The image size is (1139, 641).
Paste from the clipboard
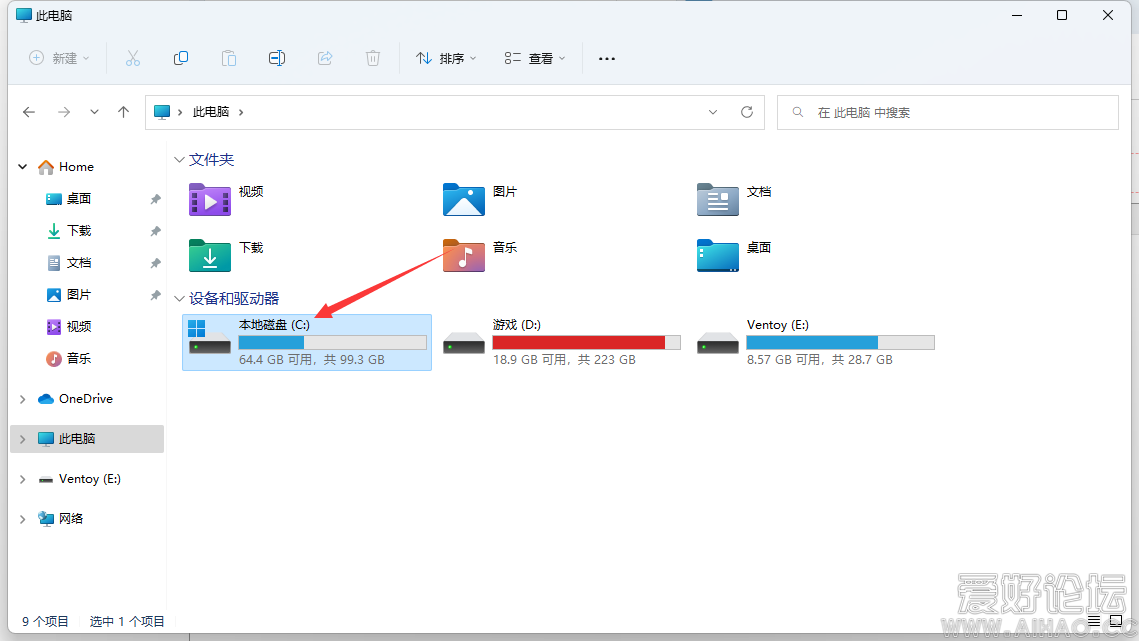[x=229, y=58]
